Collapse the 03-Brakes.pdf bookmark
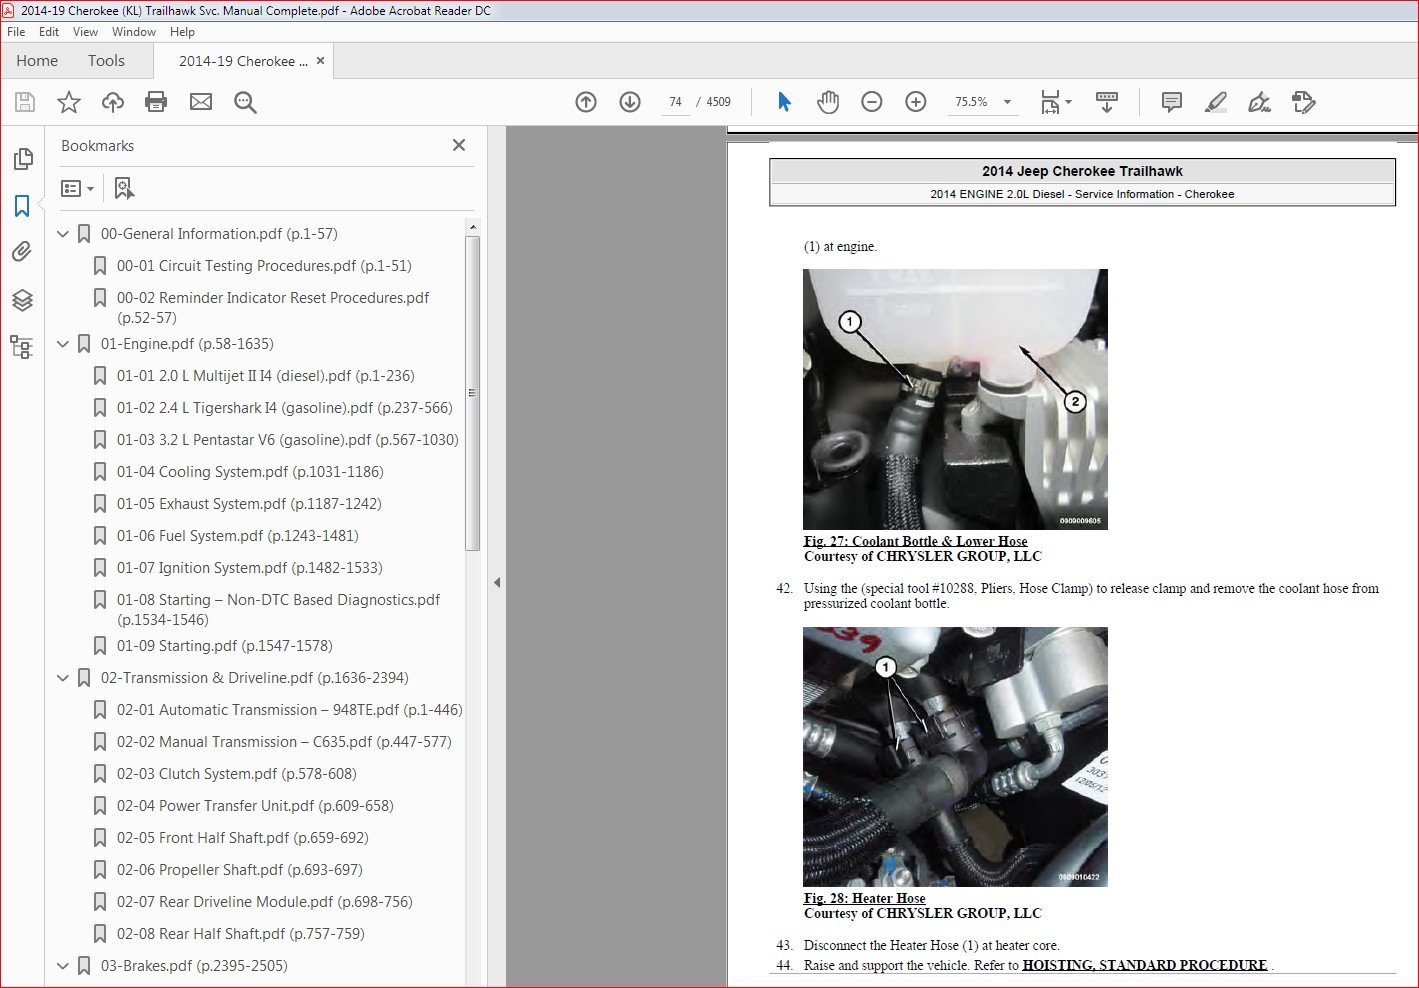 click(x=63, y=966)
